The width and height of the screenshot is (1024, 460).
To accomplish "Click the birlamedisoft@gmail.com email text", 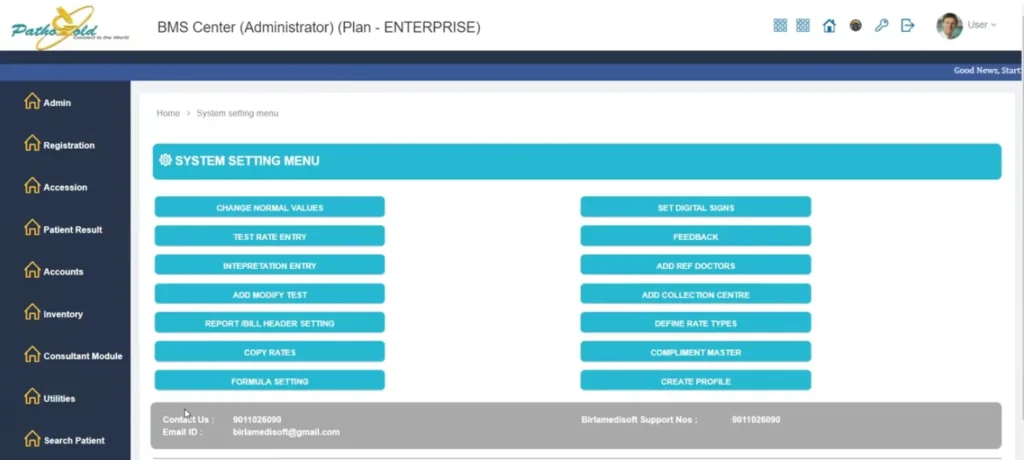I will click(286, 432).
